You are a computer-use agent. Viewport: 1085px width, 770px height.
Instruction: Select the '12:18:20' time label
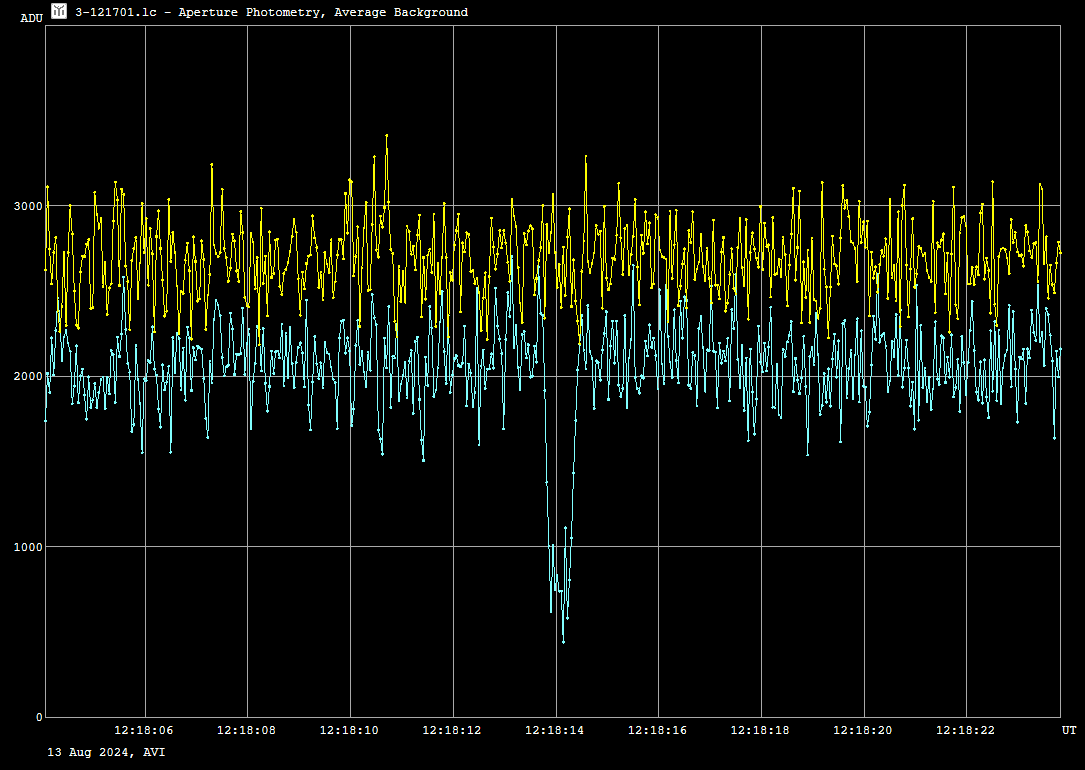click(863, 731)
